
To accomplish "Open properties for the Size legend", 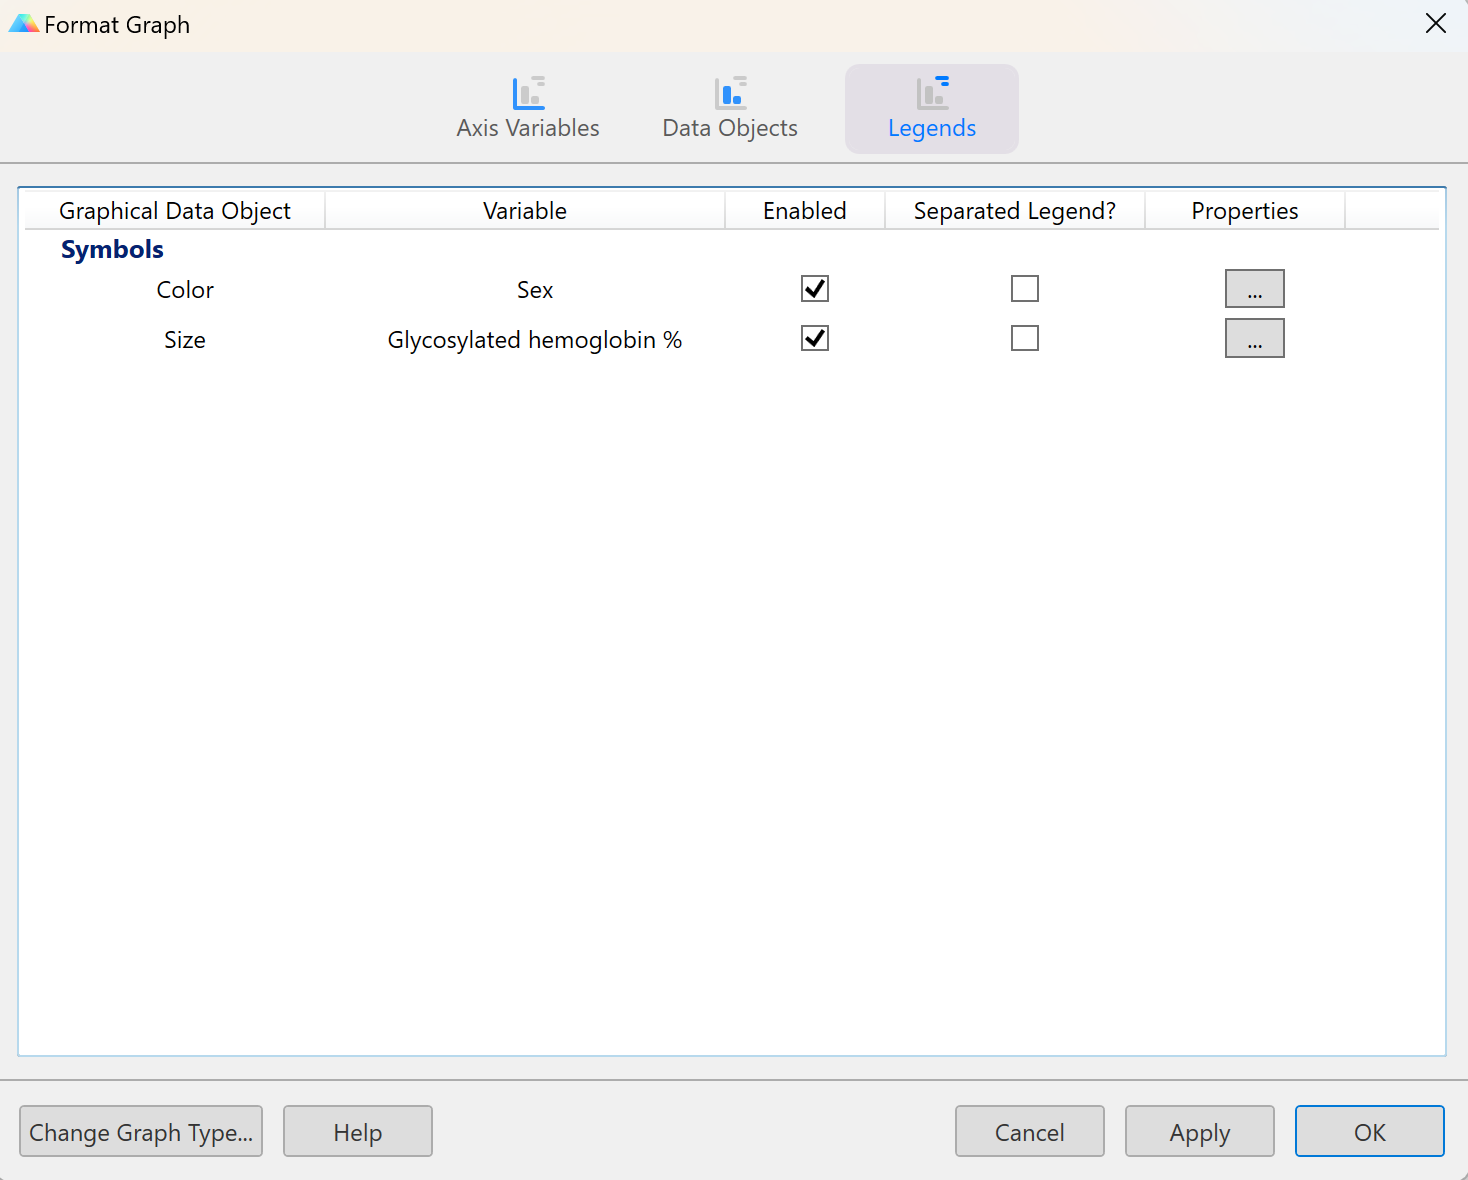I will coord(1254,338).
